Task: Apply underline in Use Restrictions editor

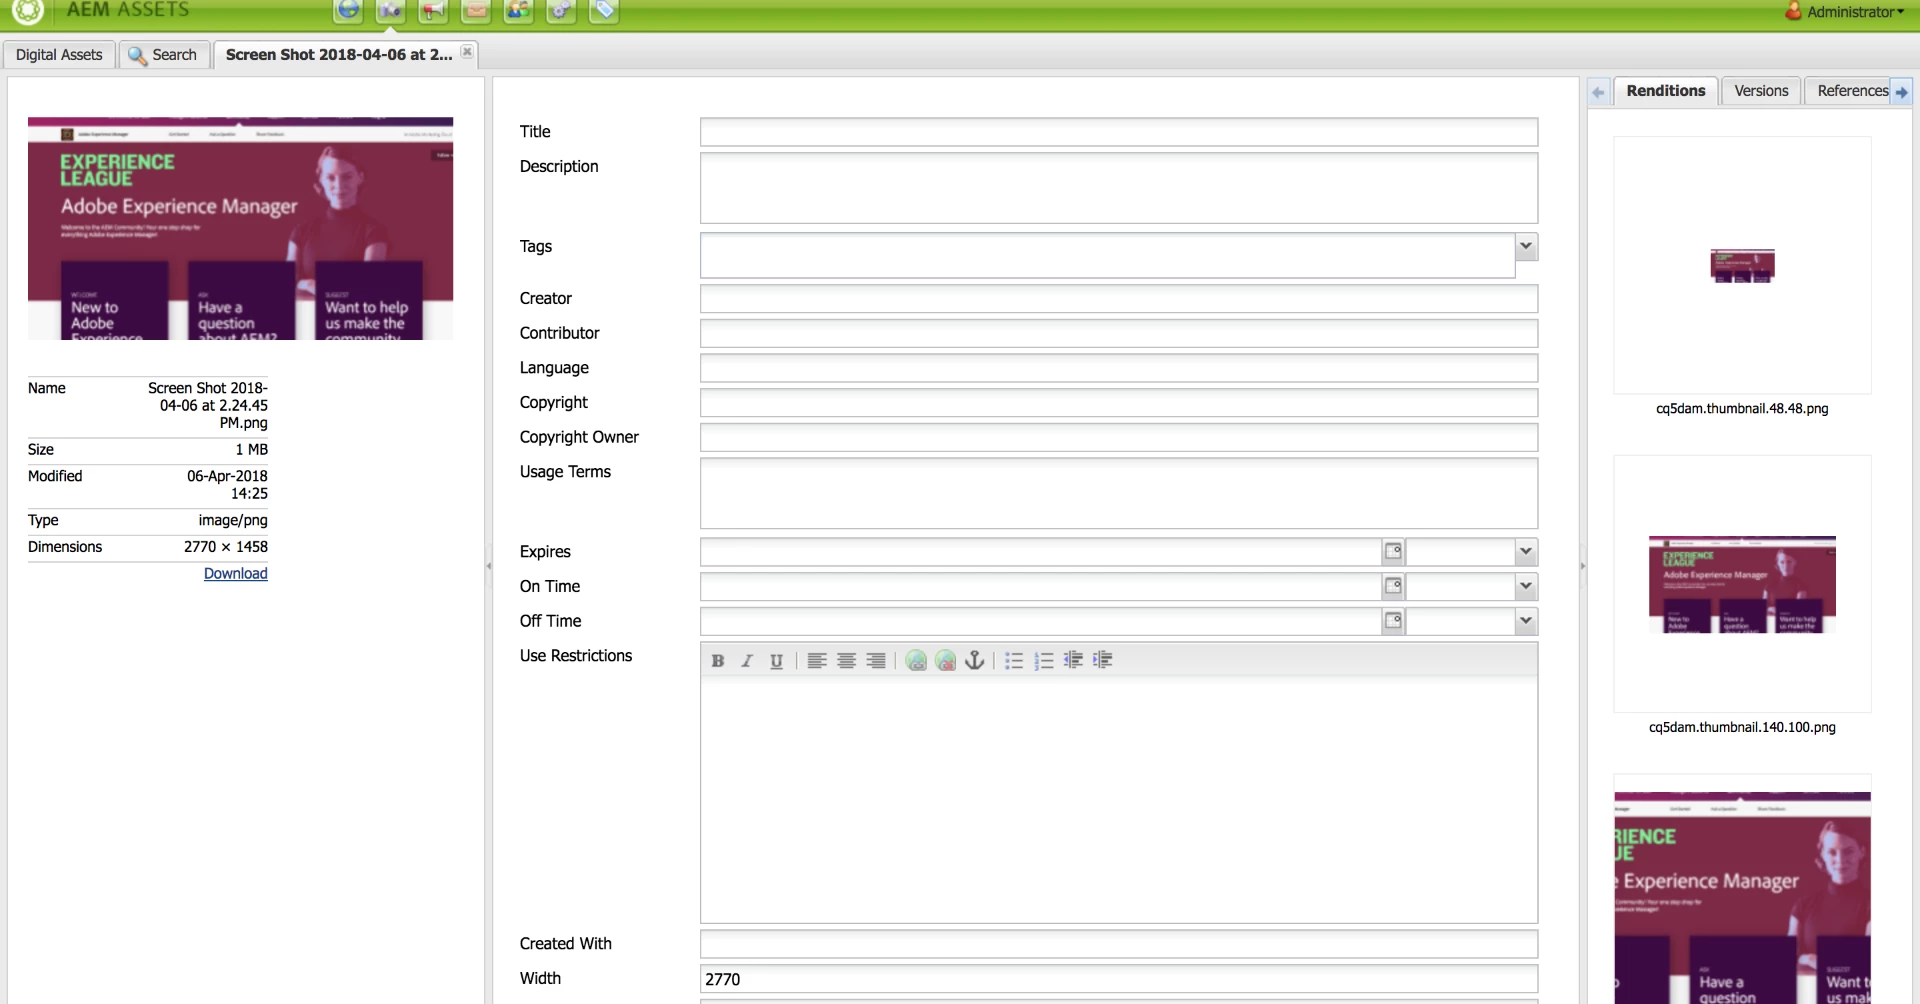Action: 776,661
